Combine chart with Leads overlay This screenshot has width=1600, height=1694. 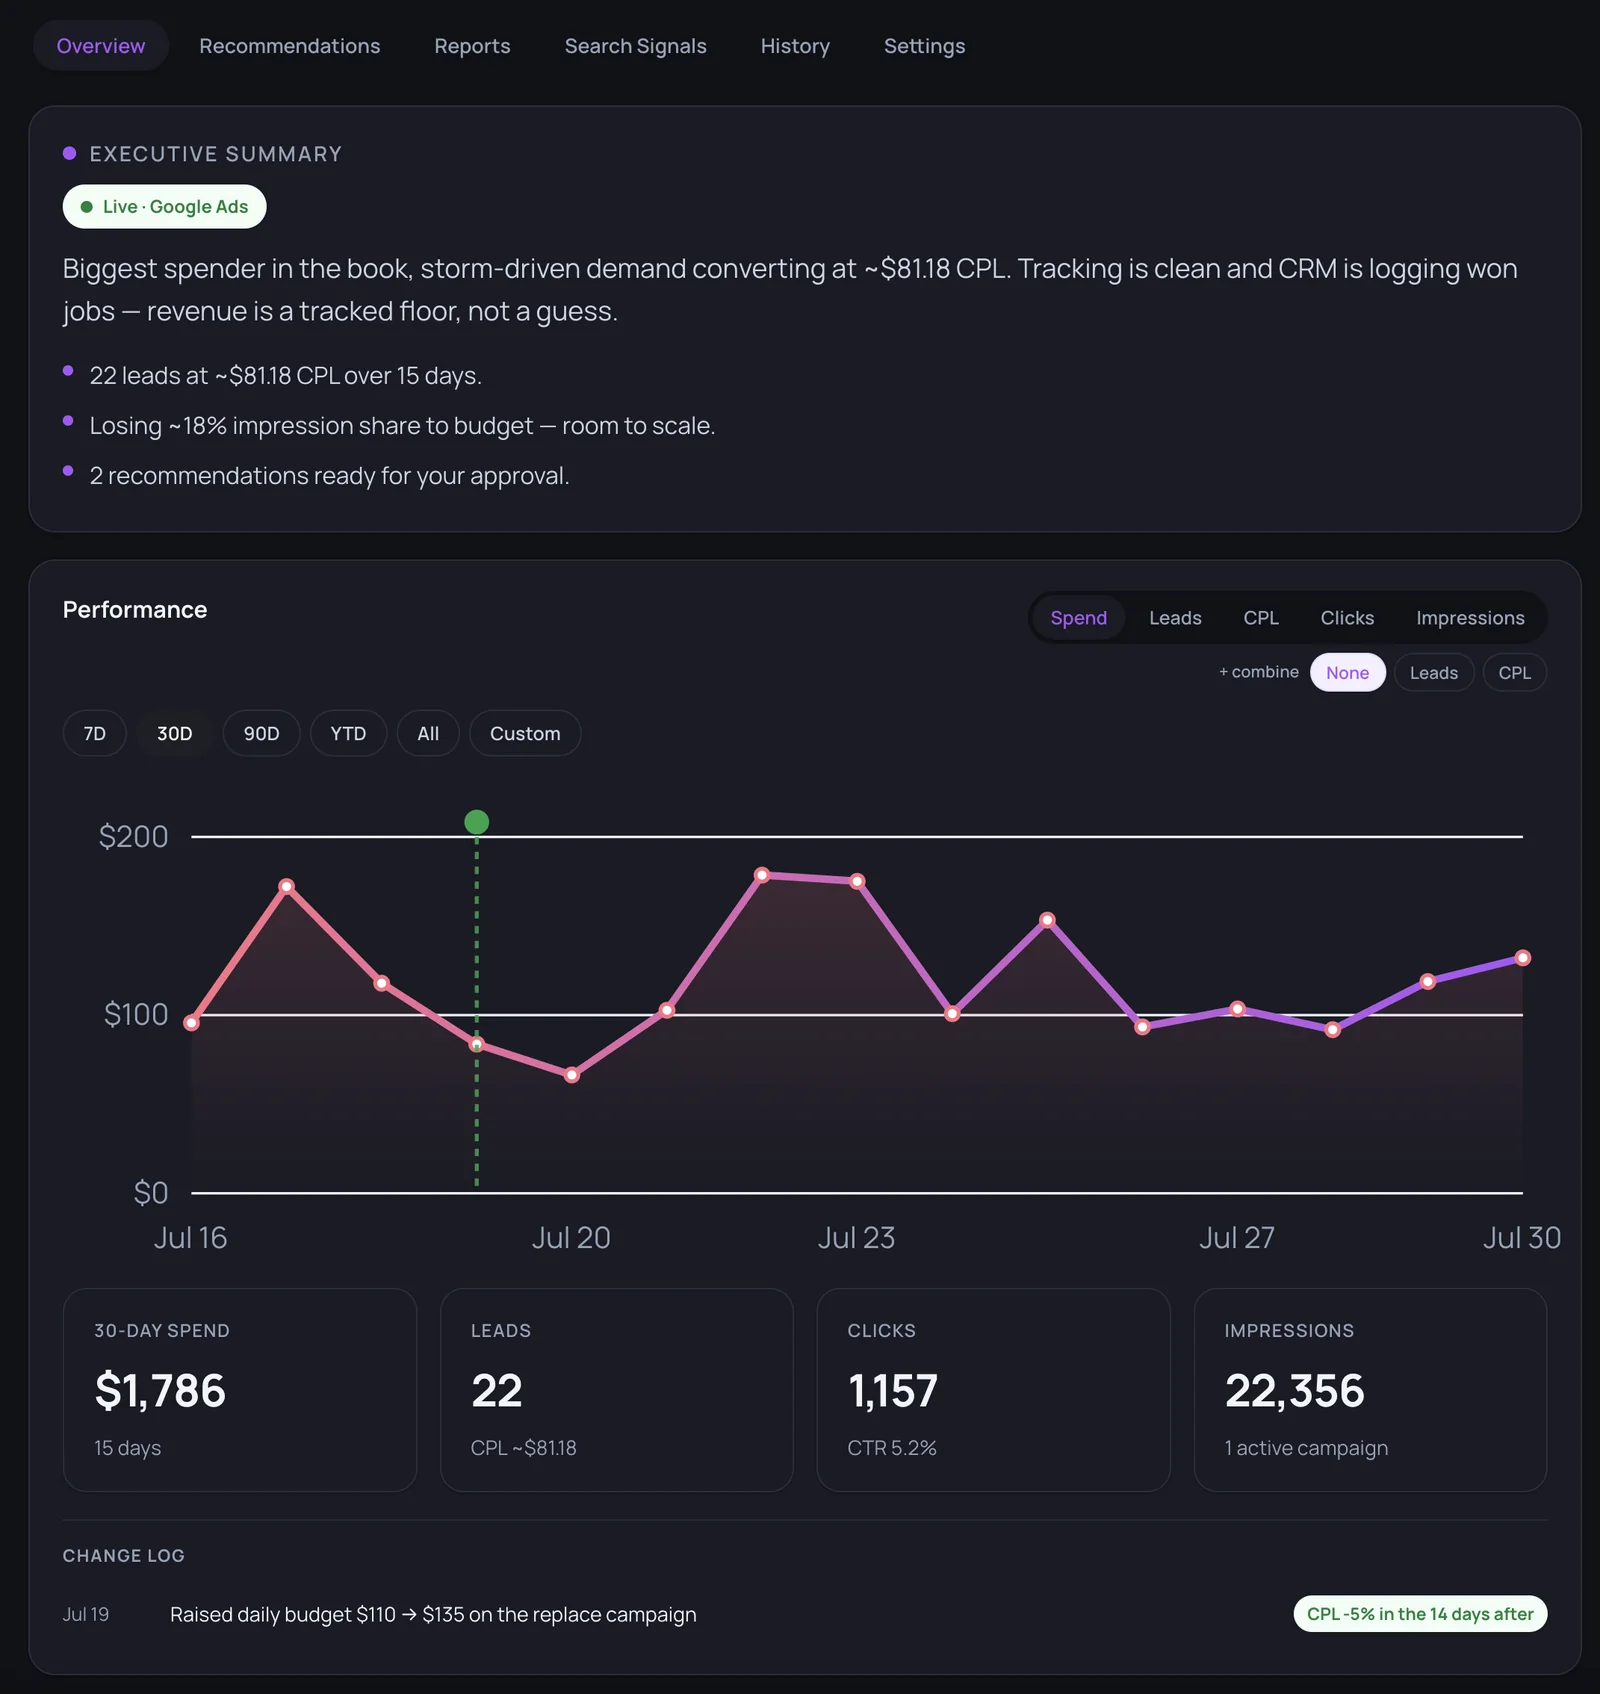(x=1433, y=673)
